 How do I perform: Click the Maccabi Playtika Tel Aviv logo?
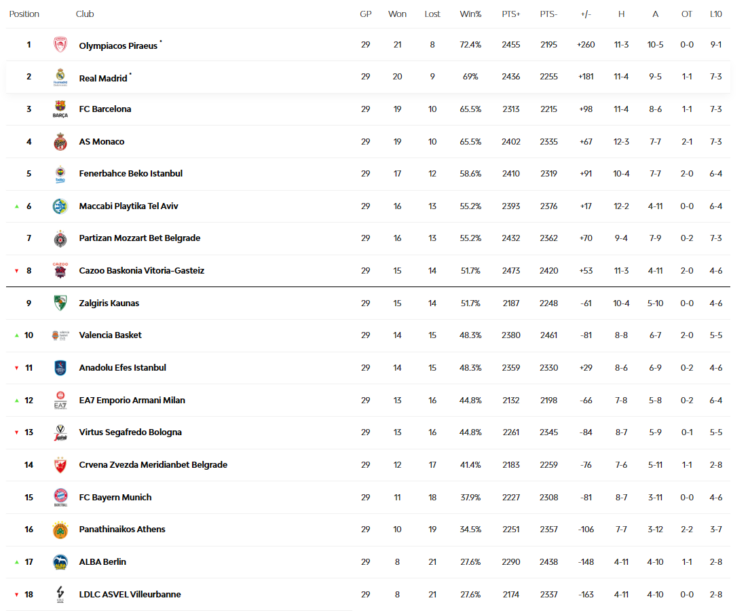pos(60,207)
